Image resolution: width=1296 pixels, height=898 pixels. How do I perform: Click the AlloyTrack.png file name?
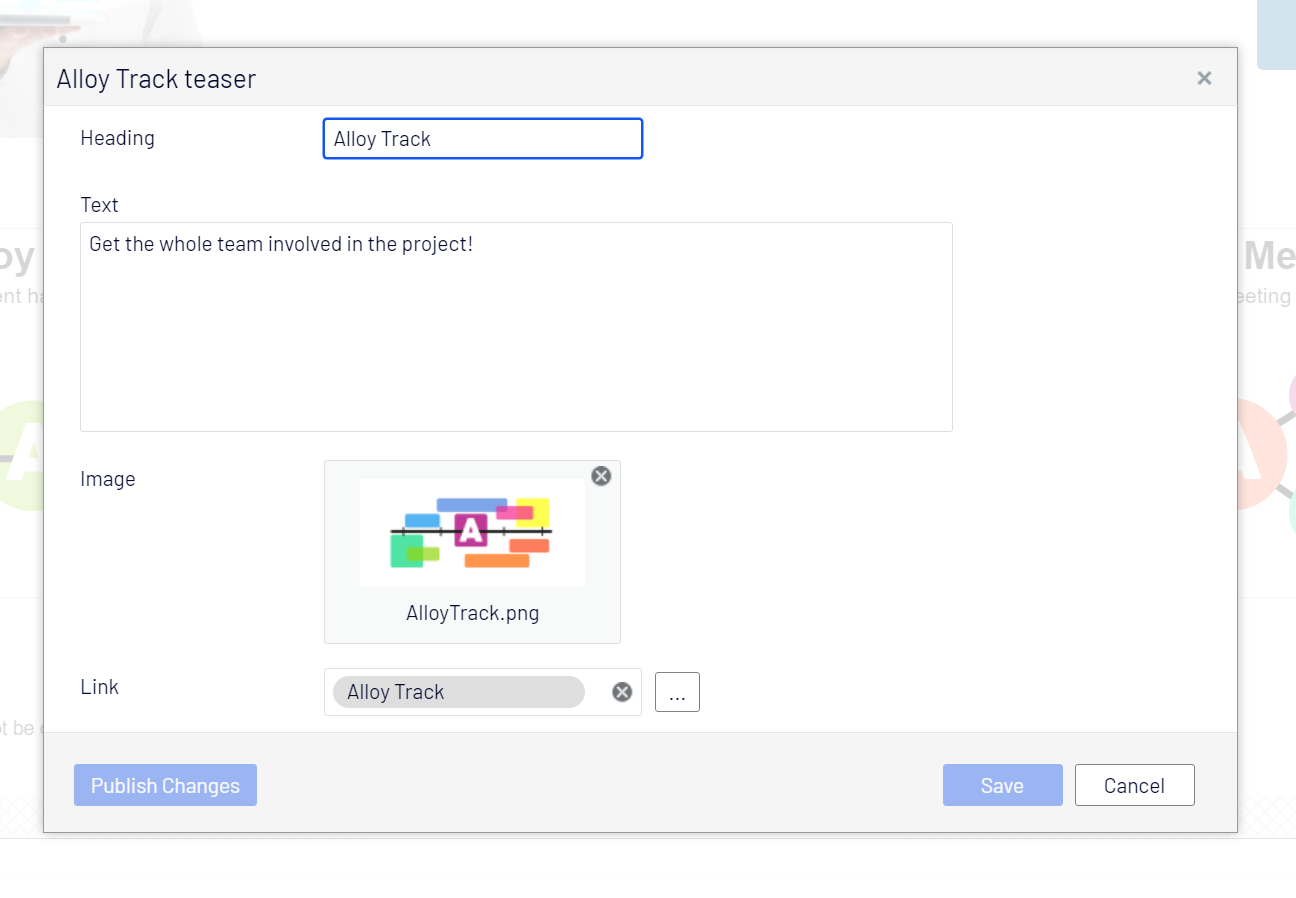(x=472, y=613)
